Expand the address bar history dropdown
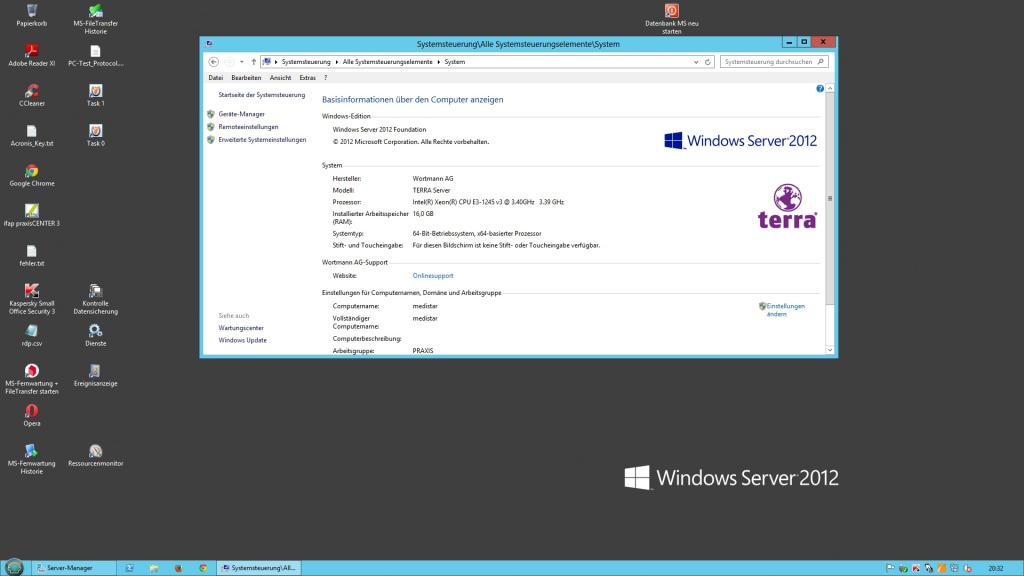 pyautogui.click(x=696, y=62)
